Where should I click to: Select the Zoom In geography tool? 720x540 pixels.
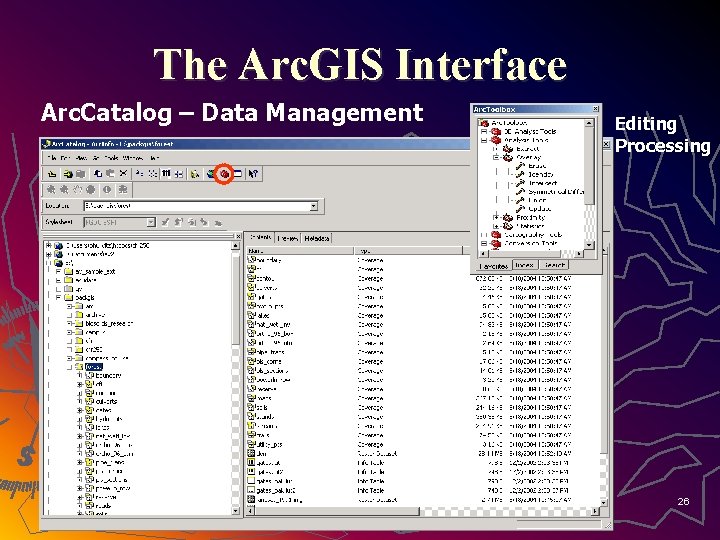[x=51, y=189]
